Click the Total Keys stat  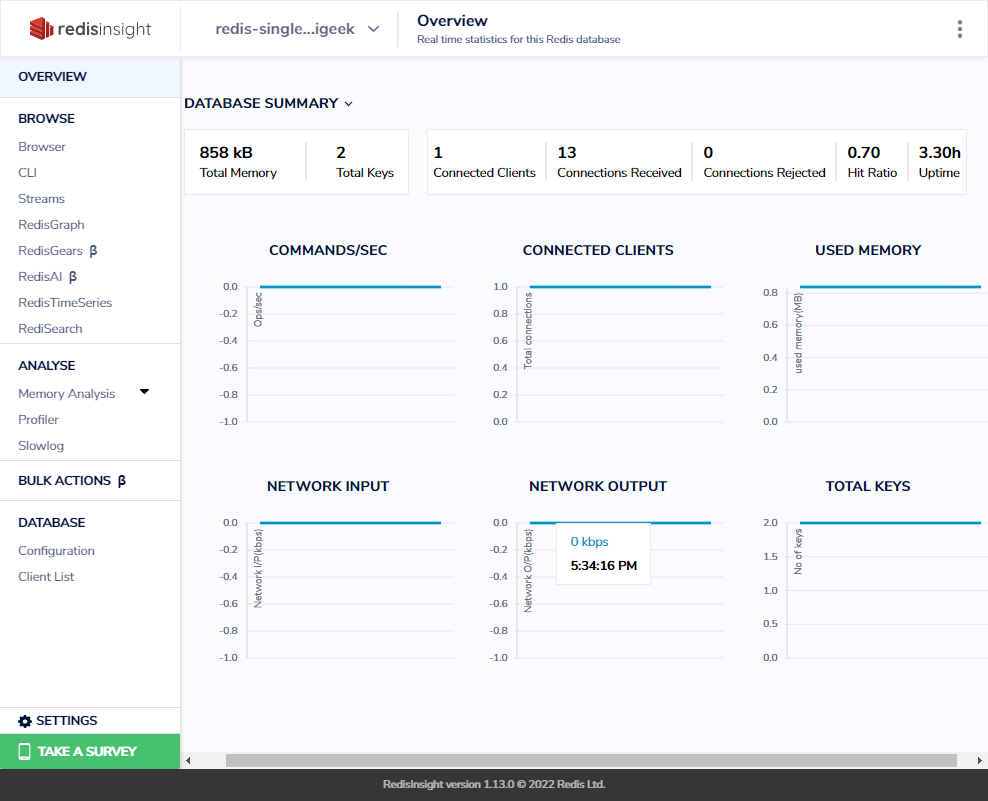(x=365, y=162)
